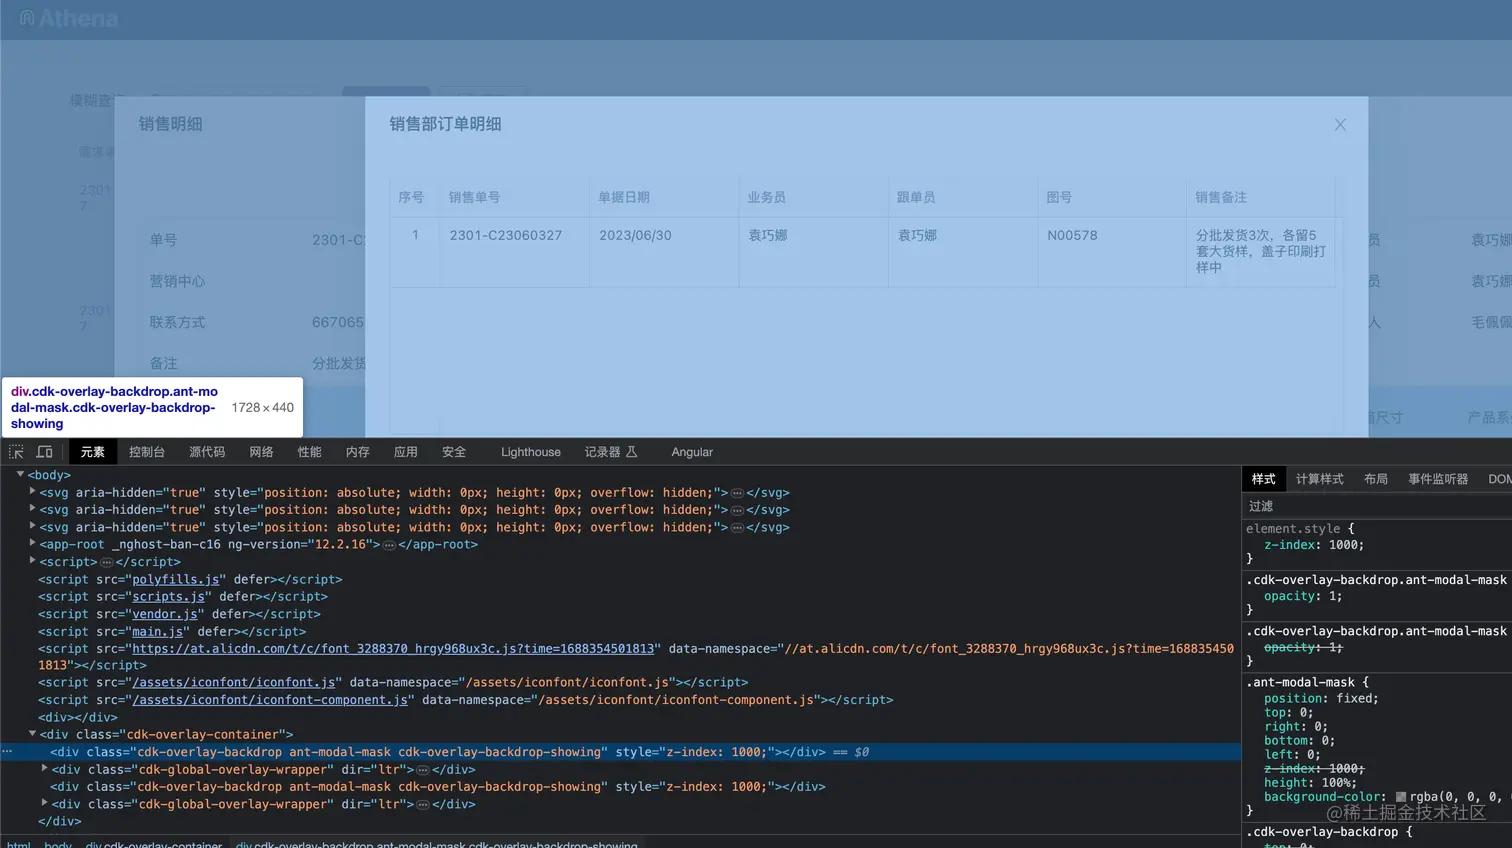Viewport: 1512px width, 848px height.
Task: Switch to the Angular tab
Action: point(692,452)
